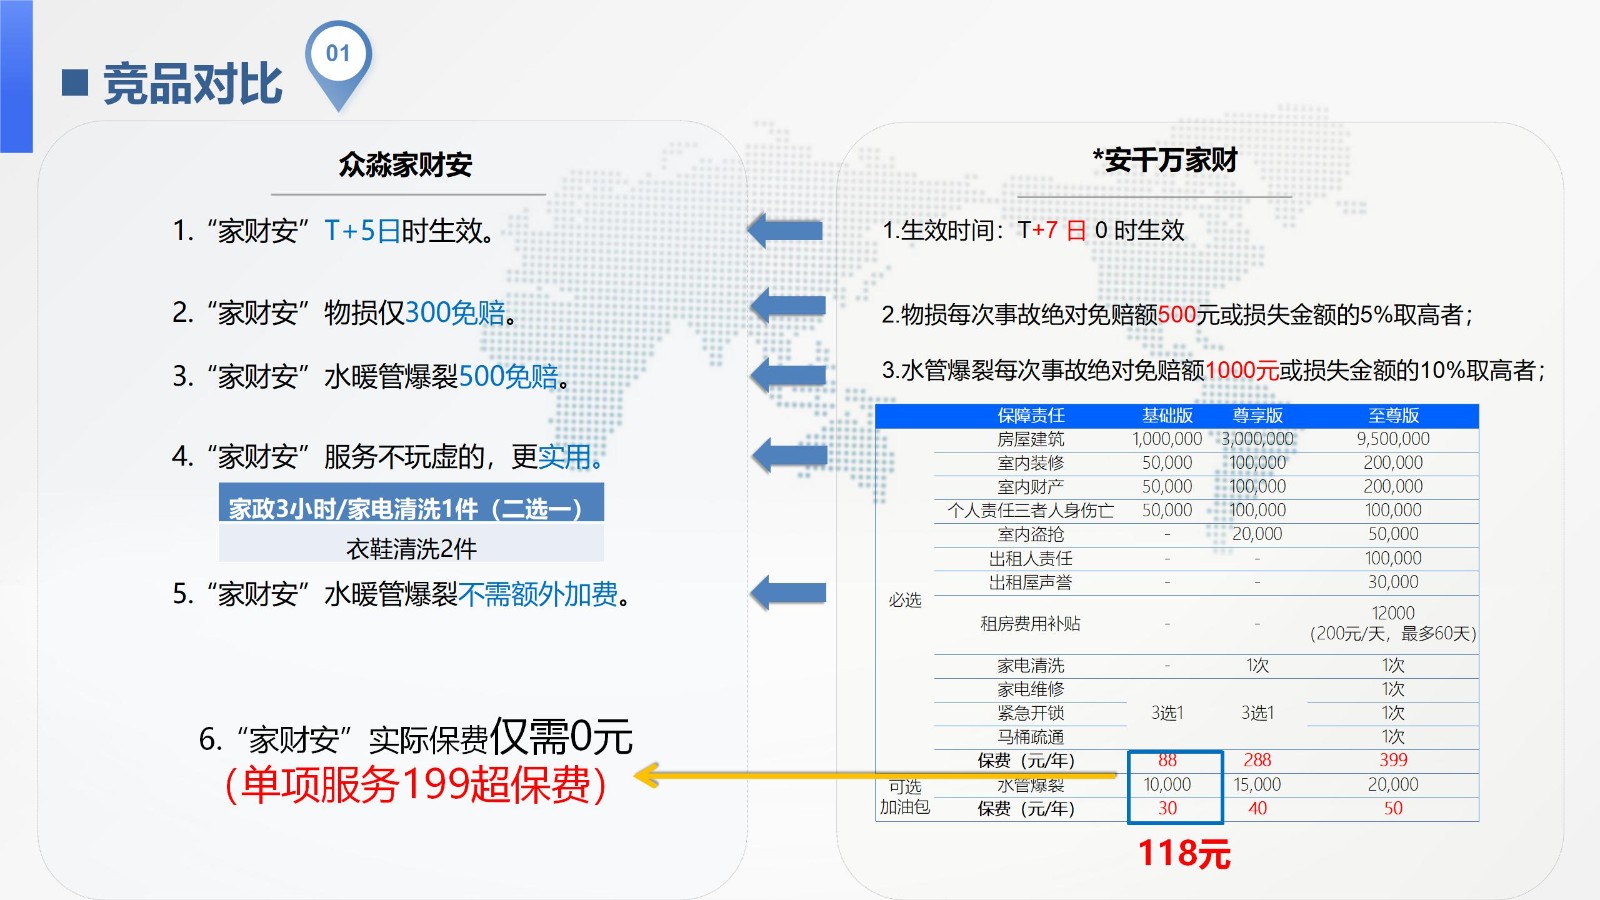Click the 家政3小时/家电清洗1件 blue banner
Viewport: 1600px width, 900px height.
point(411,508)
